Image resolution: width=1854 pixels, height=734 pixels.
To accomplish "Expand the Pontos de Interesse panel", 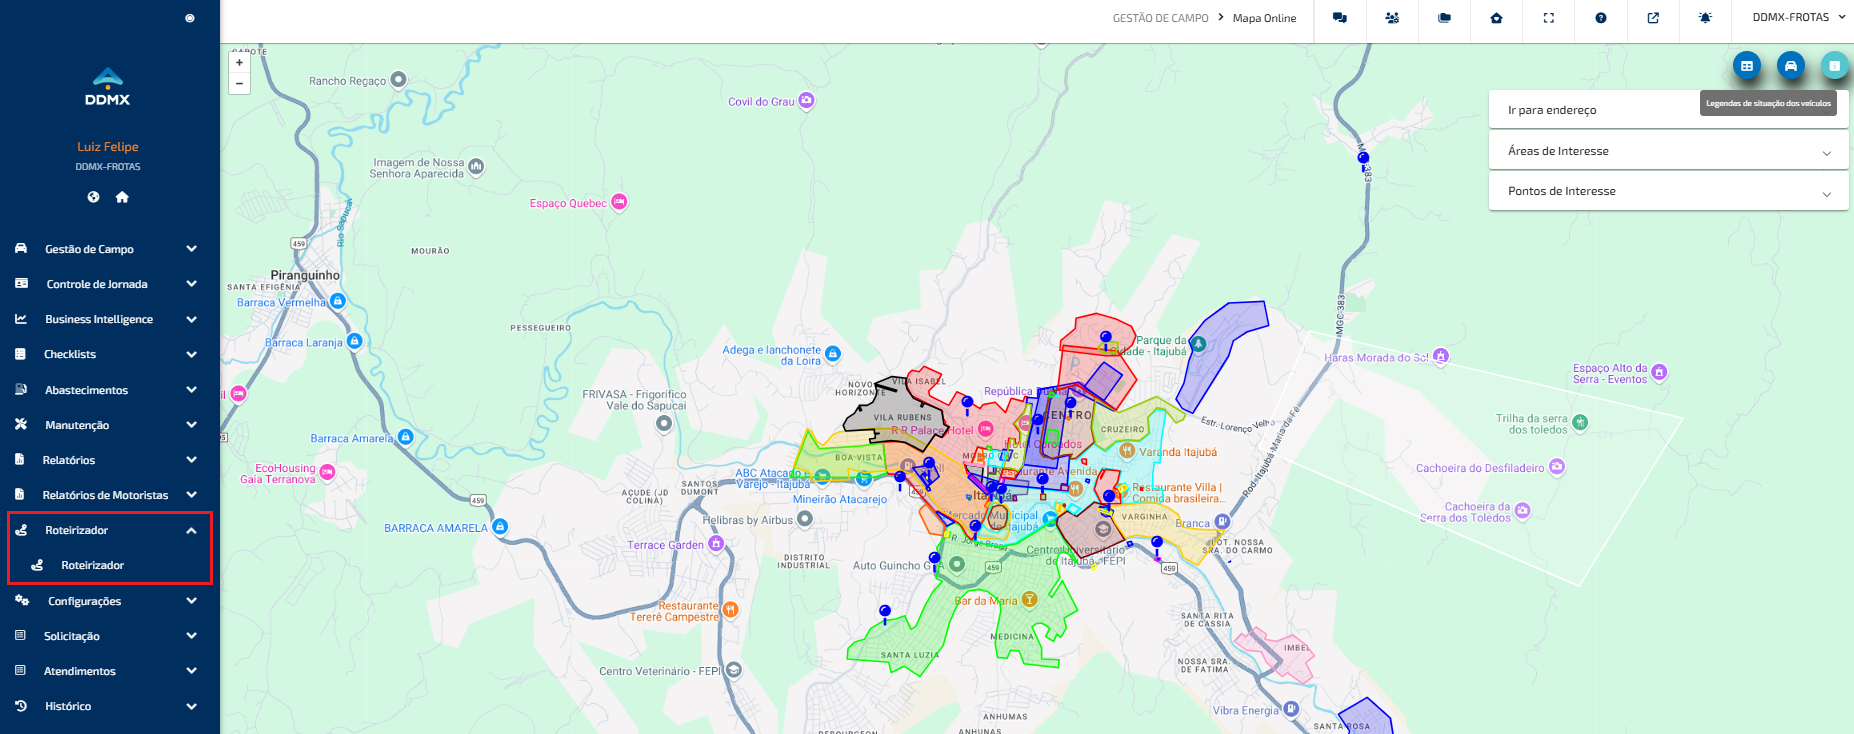I will pos(1668,191).
